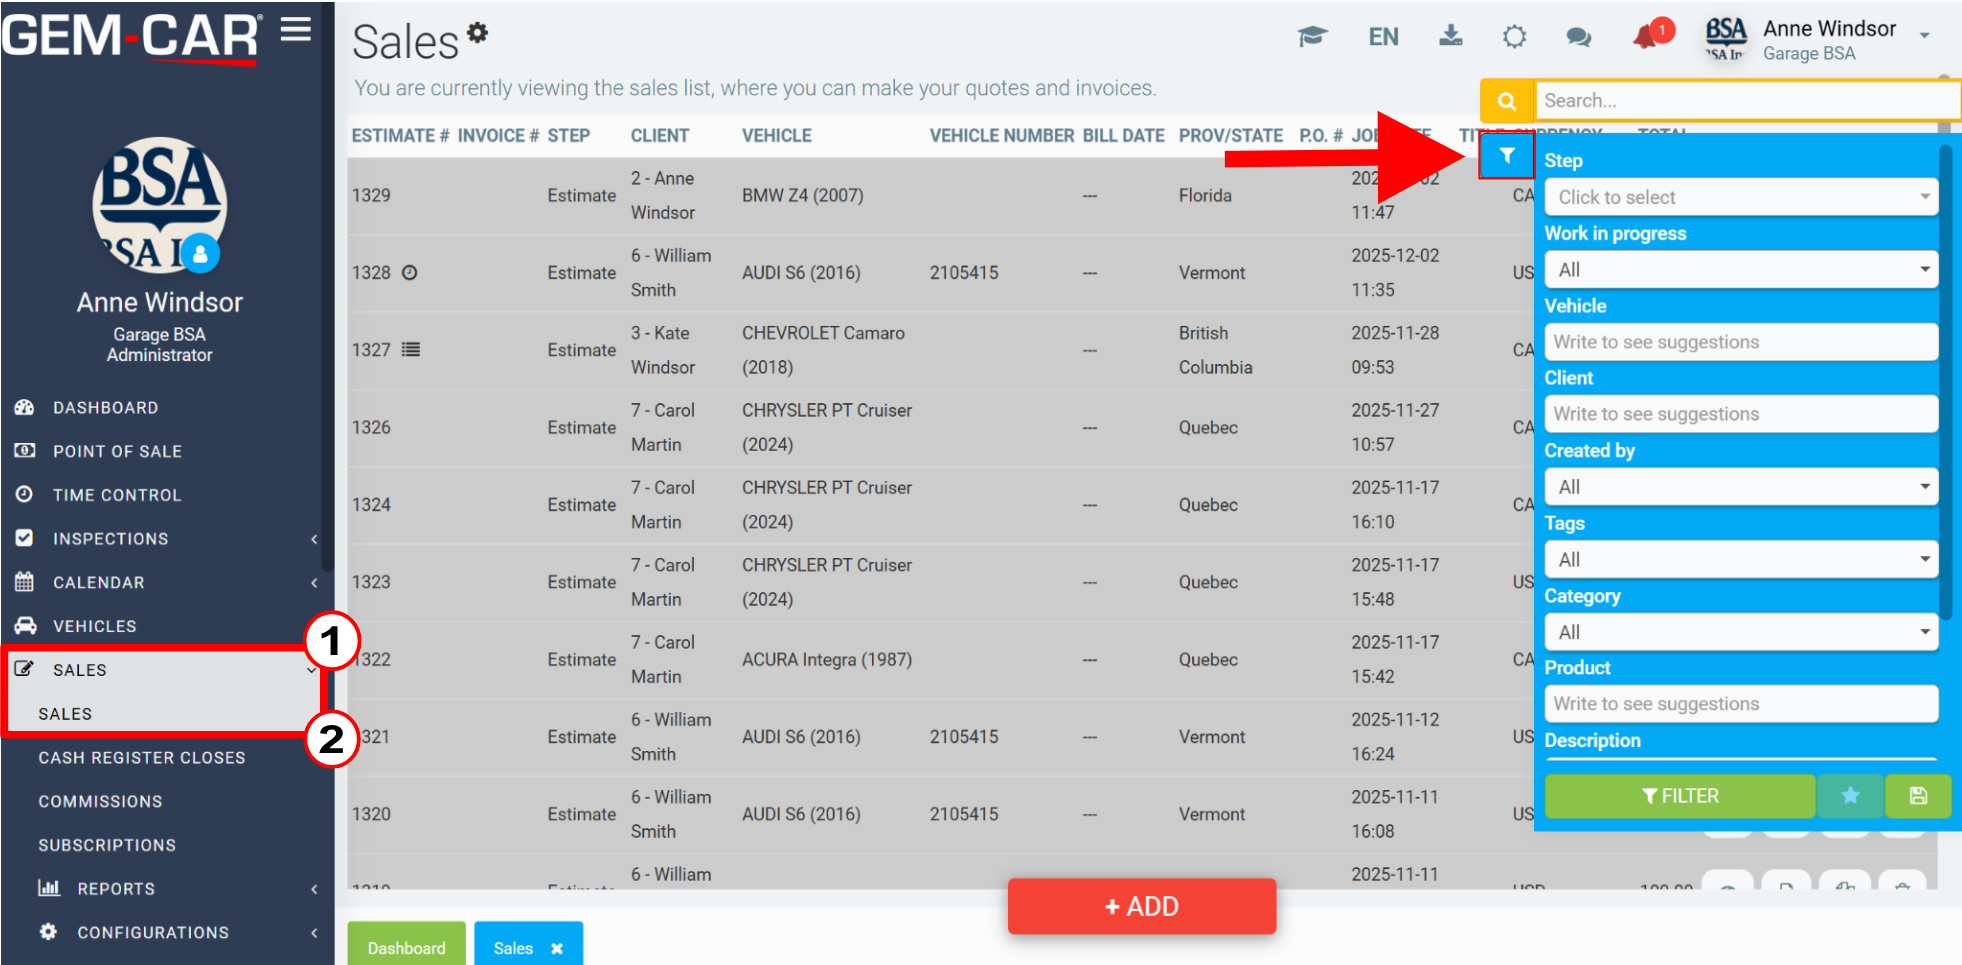
Task: Click the downloads icon in the top bar
Action: click(1450, 36)
